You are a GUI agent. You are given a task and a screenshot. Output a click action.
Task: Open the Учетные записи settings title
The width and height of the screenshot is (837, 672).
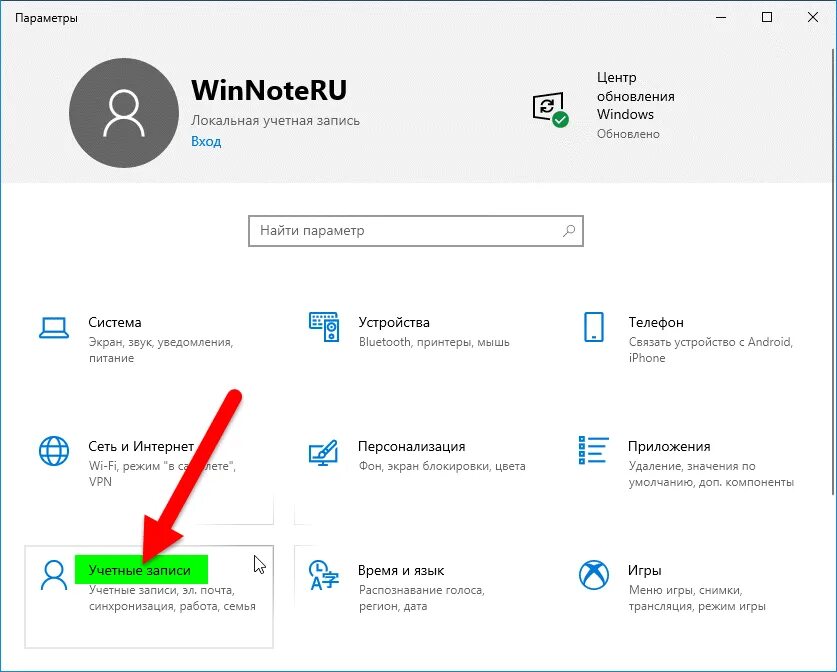pyautogui.click(x=140, y=571)
